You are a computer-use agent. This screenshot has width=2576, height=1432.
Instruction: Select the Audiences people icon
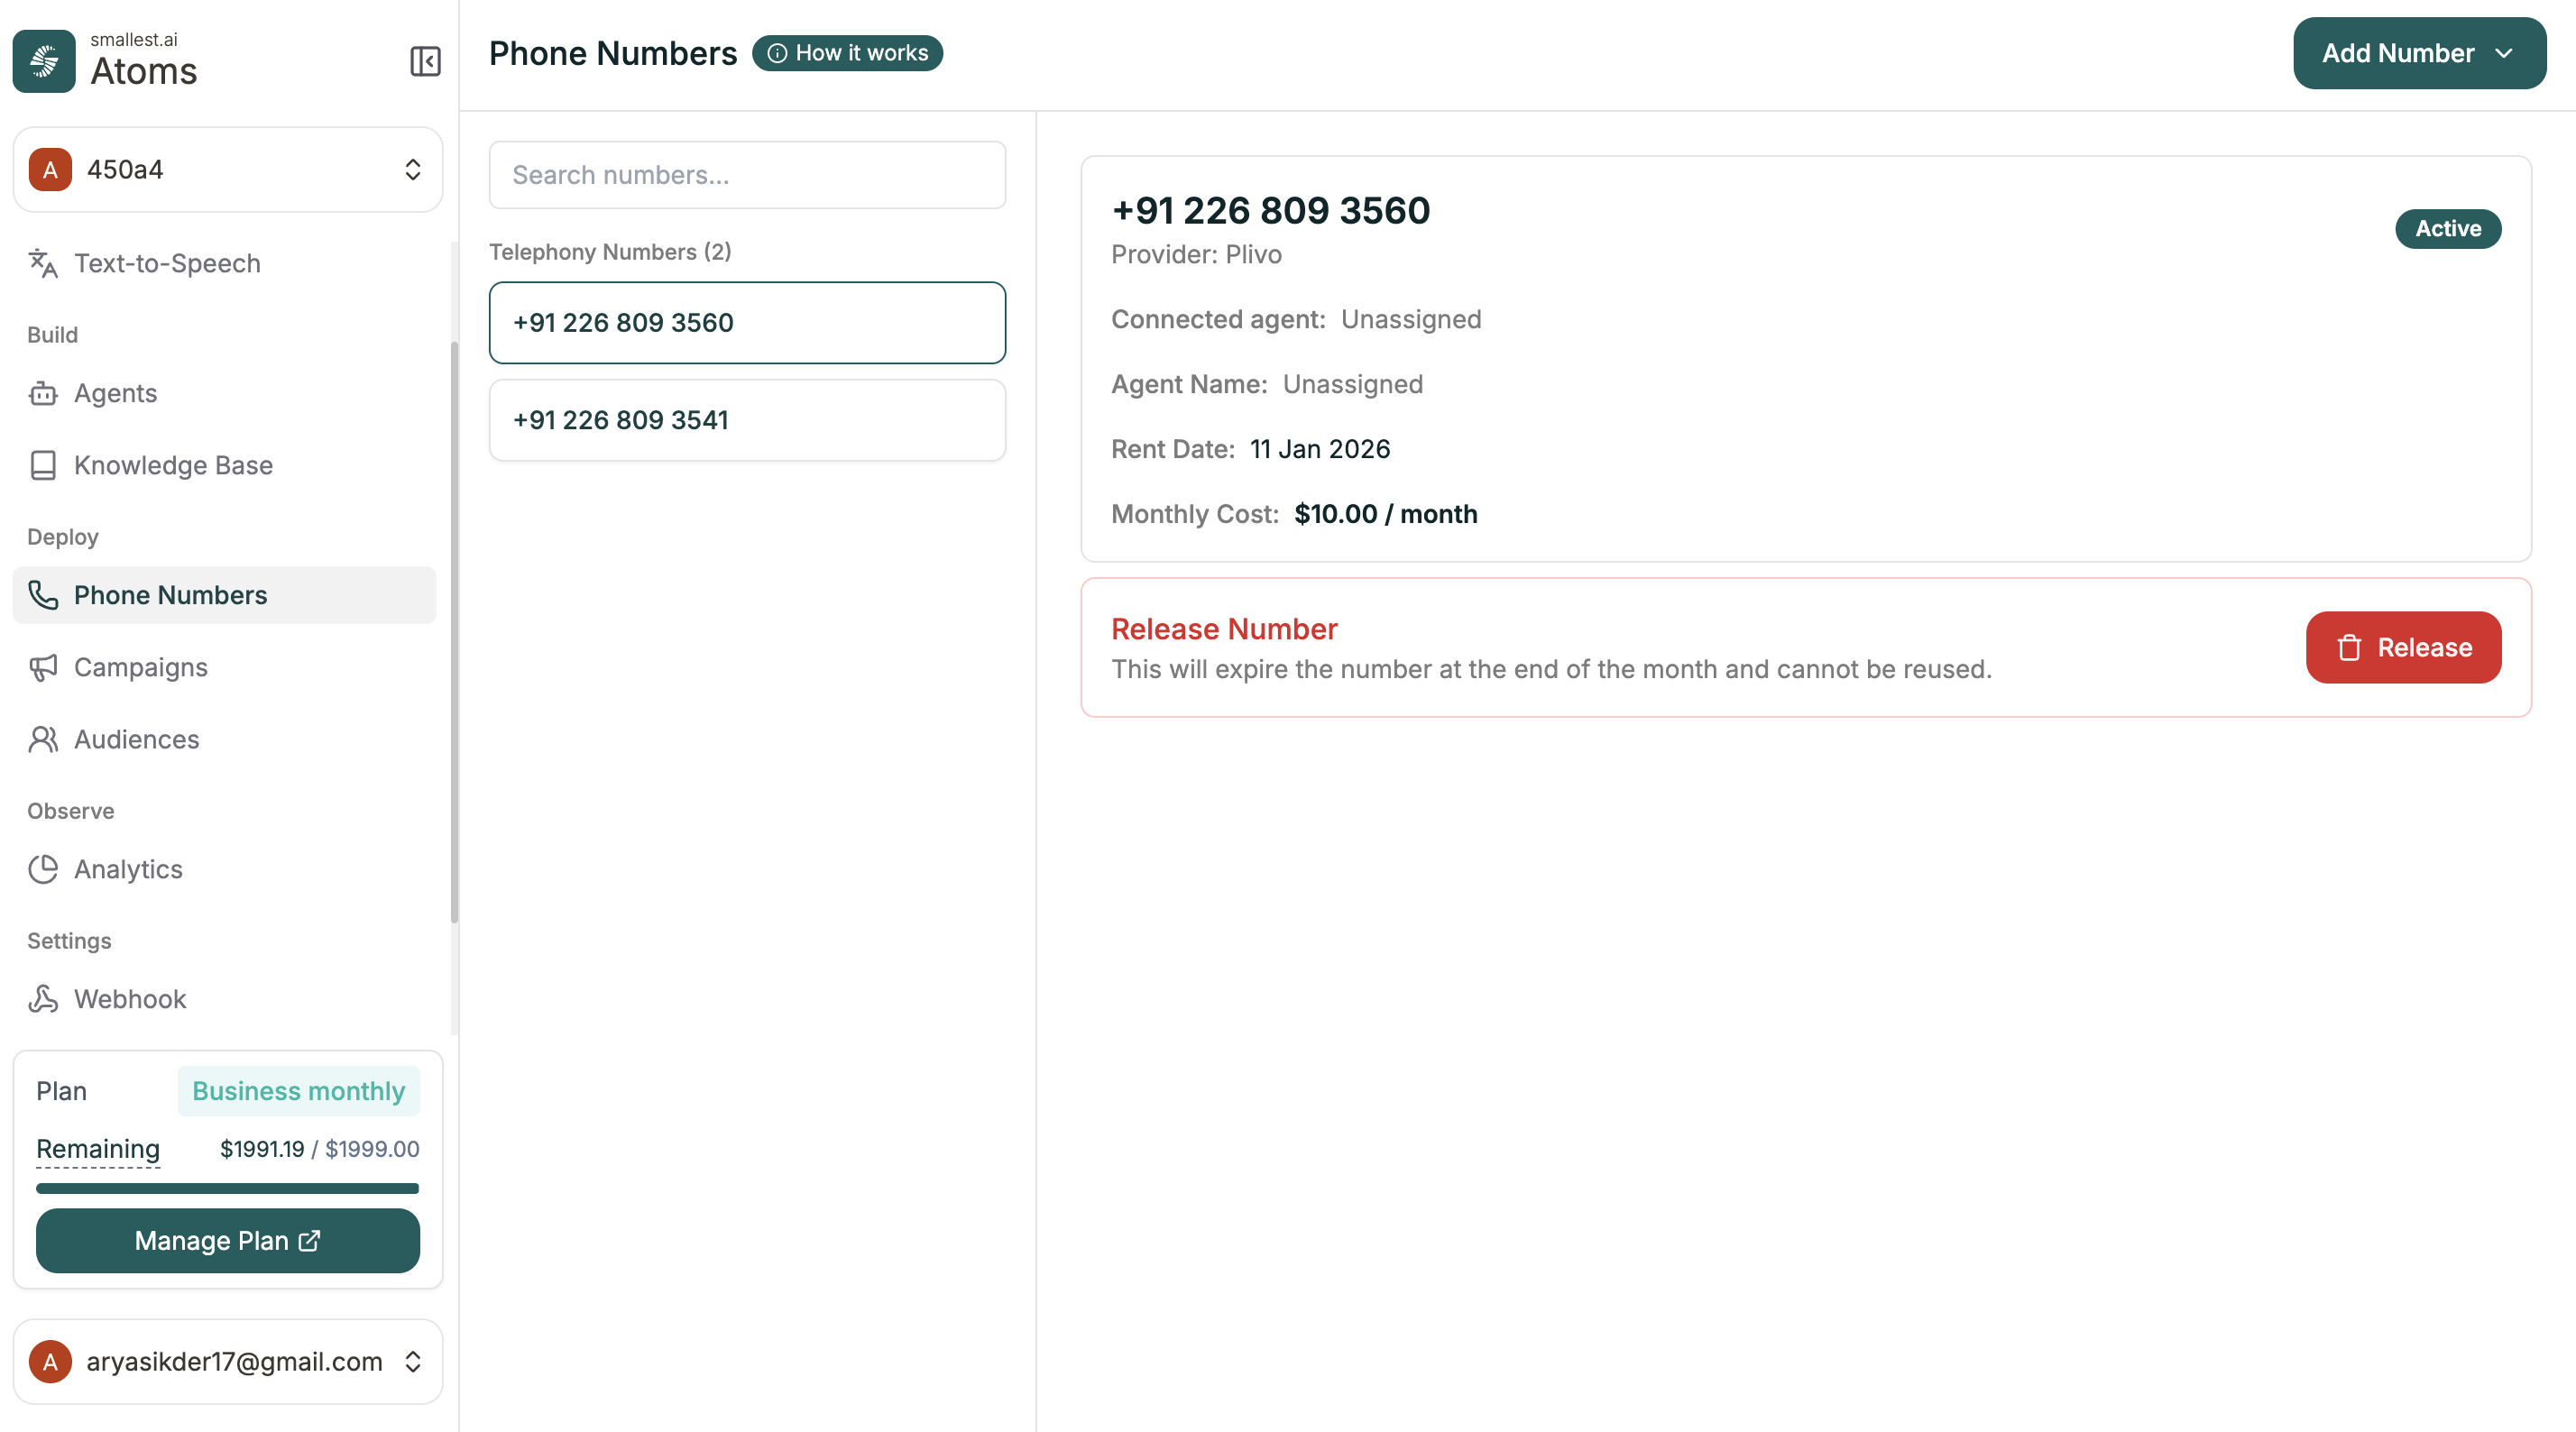[43, 740]
